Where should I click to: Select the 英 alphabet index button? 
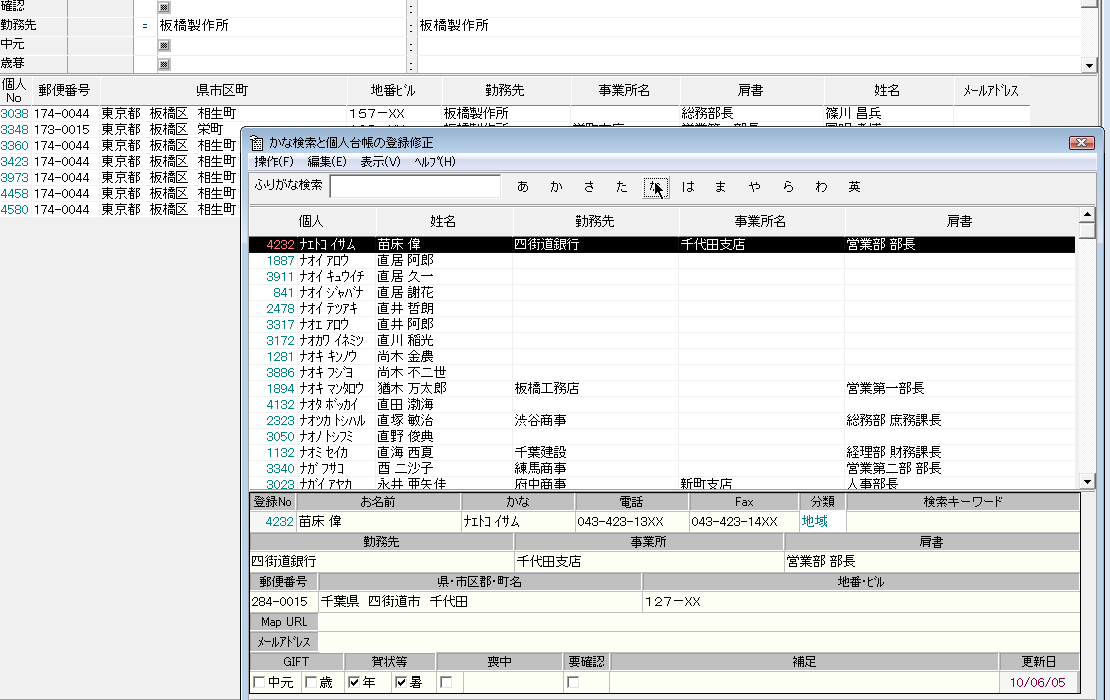854,187
